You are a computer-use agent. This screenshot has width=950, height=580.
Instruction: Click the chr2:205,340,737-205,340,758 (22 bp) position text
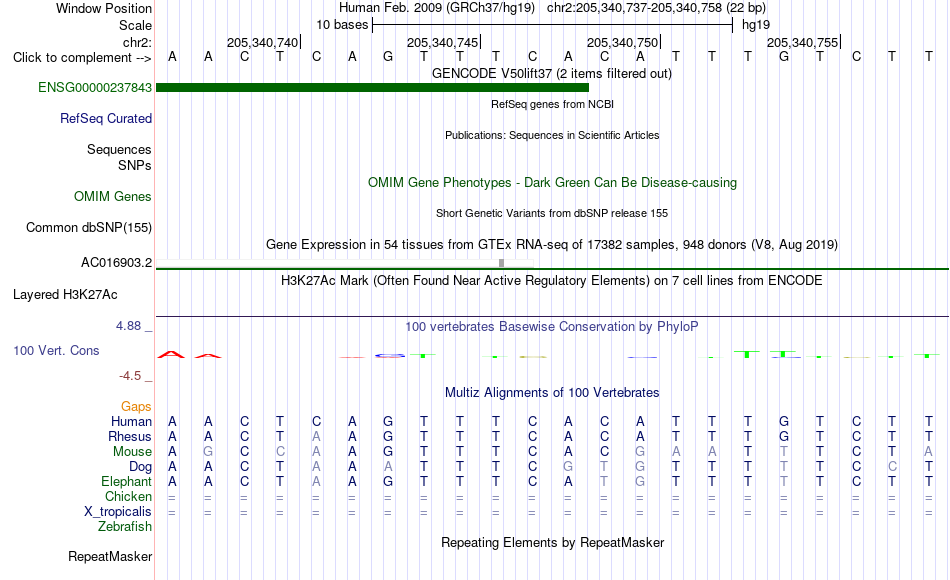[656, 8]
